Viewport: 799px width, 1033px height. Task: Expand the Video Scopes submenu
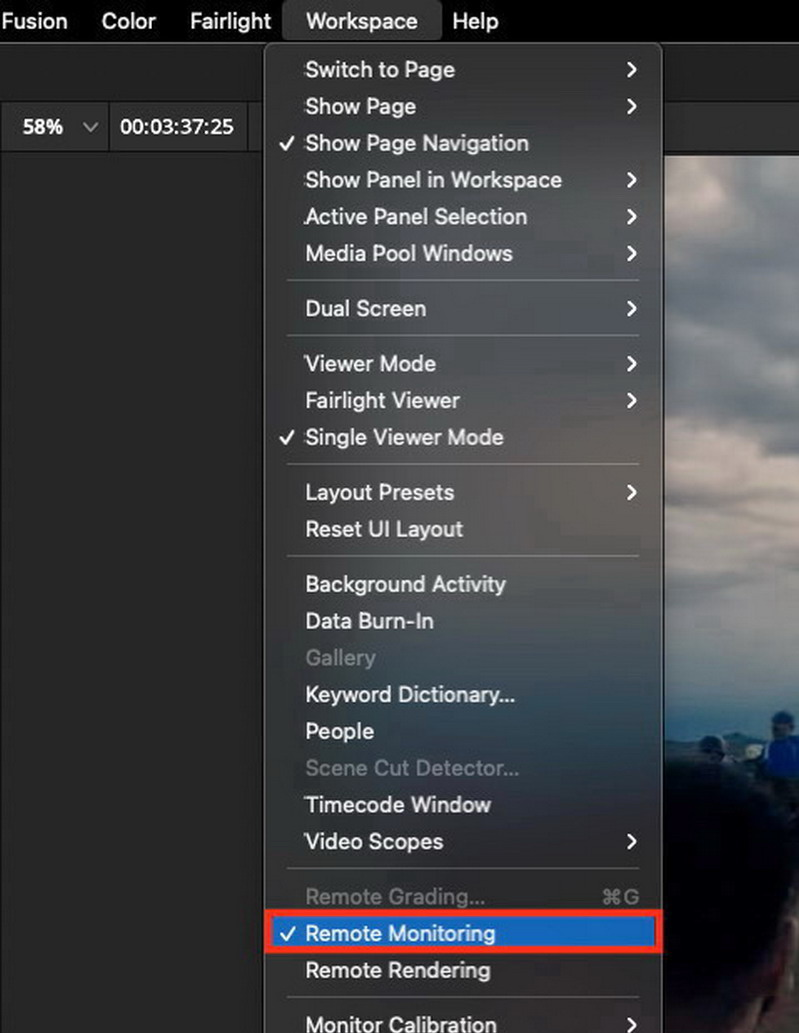click(x=463, y=841)
